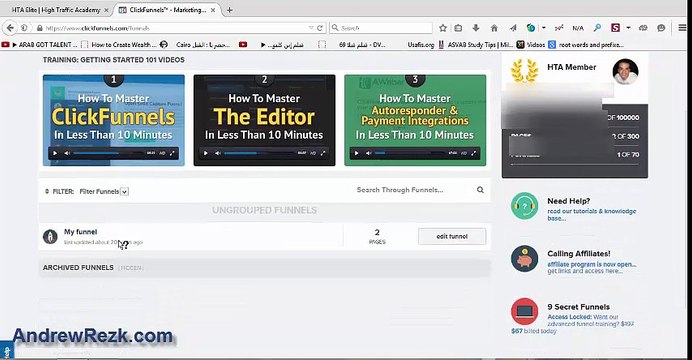This screenshot has width=692, height=360.
Task: Play the Autoresponder & Payment Integrations video
Action: click(357, 153)
